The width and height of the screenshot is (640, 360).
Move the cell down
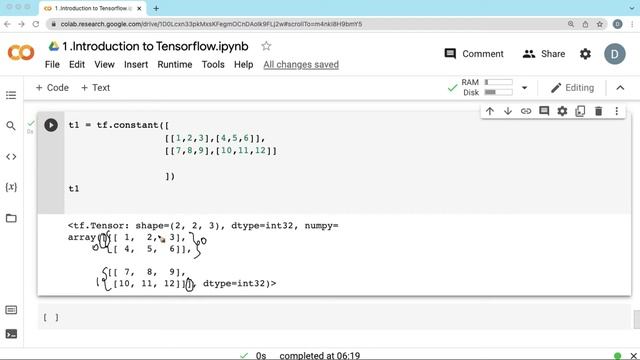click(x=508, y=111)
